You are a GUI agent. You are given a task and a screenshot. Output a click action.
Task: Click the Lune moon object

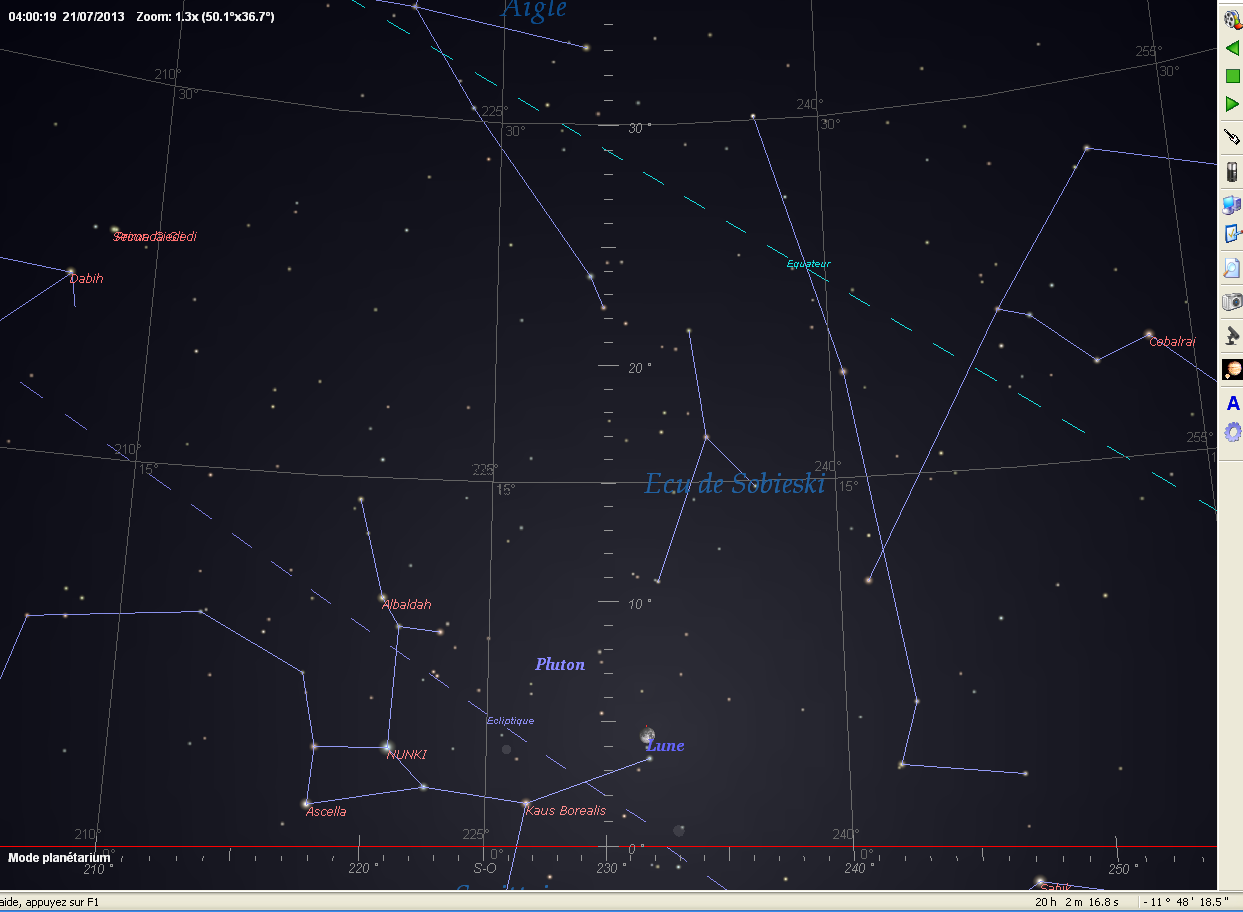[648, 736]
